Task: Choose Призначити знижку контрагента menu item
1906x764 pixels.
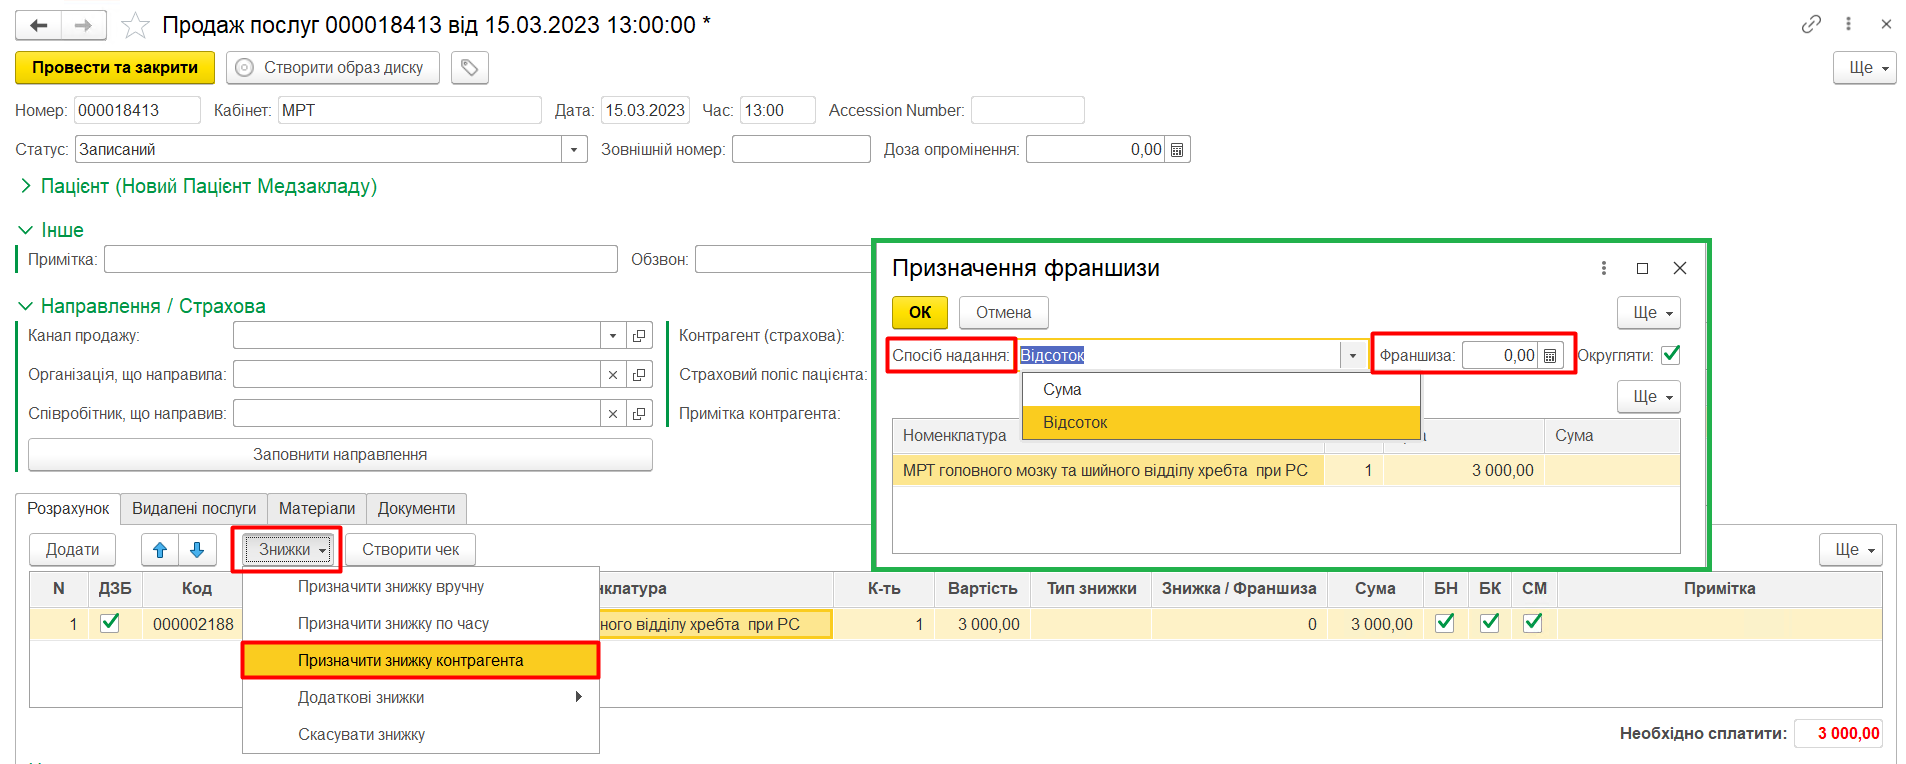Action: pyautogui.click(x=410, y=661)
